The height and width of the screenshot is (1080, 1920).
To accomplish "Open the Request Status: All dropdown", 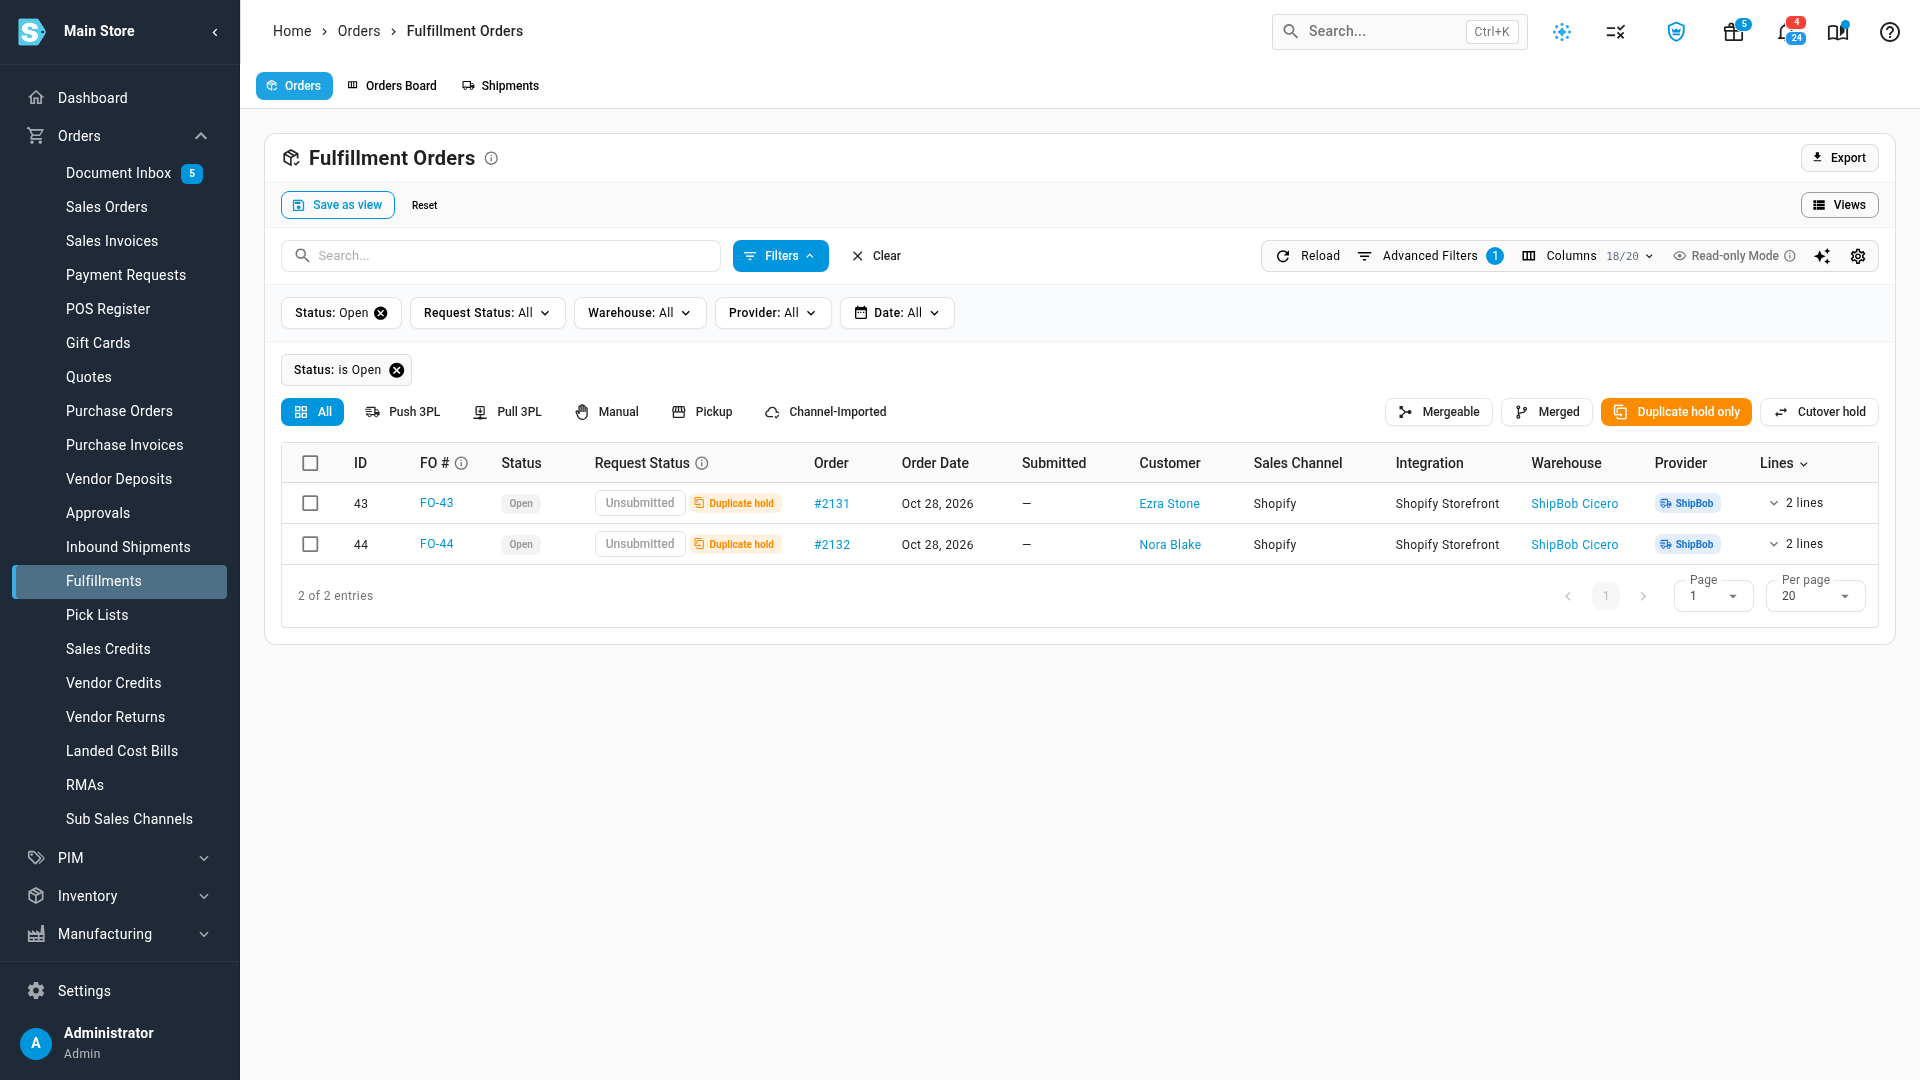I will 487,313.
